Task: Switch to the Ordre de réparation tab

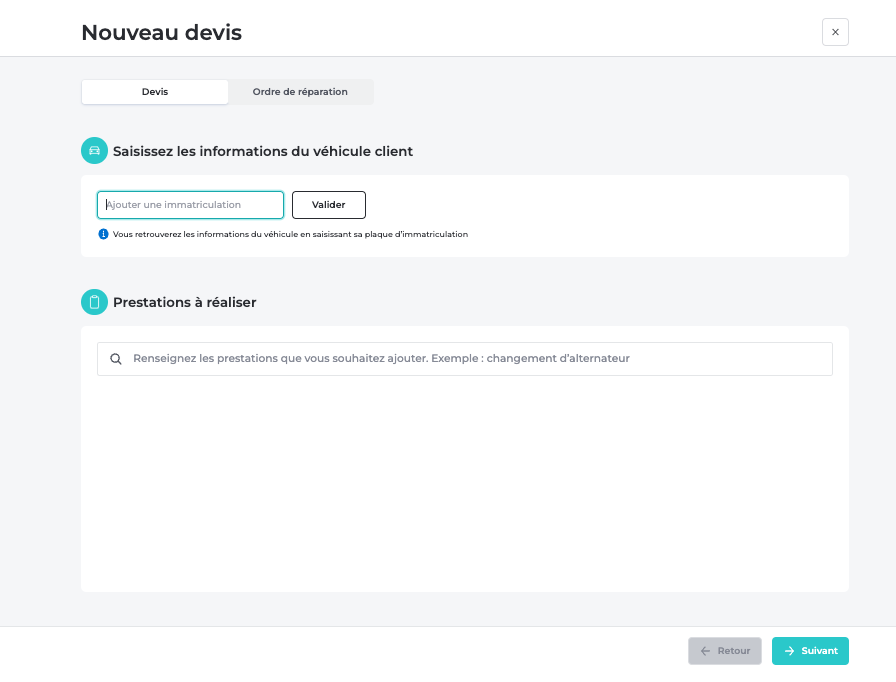Action: tap(300, 92)
